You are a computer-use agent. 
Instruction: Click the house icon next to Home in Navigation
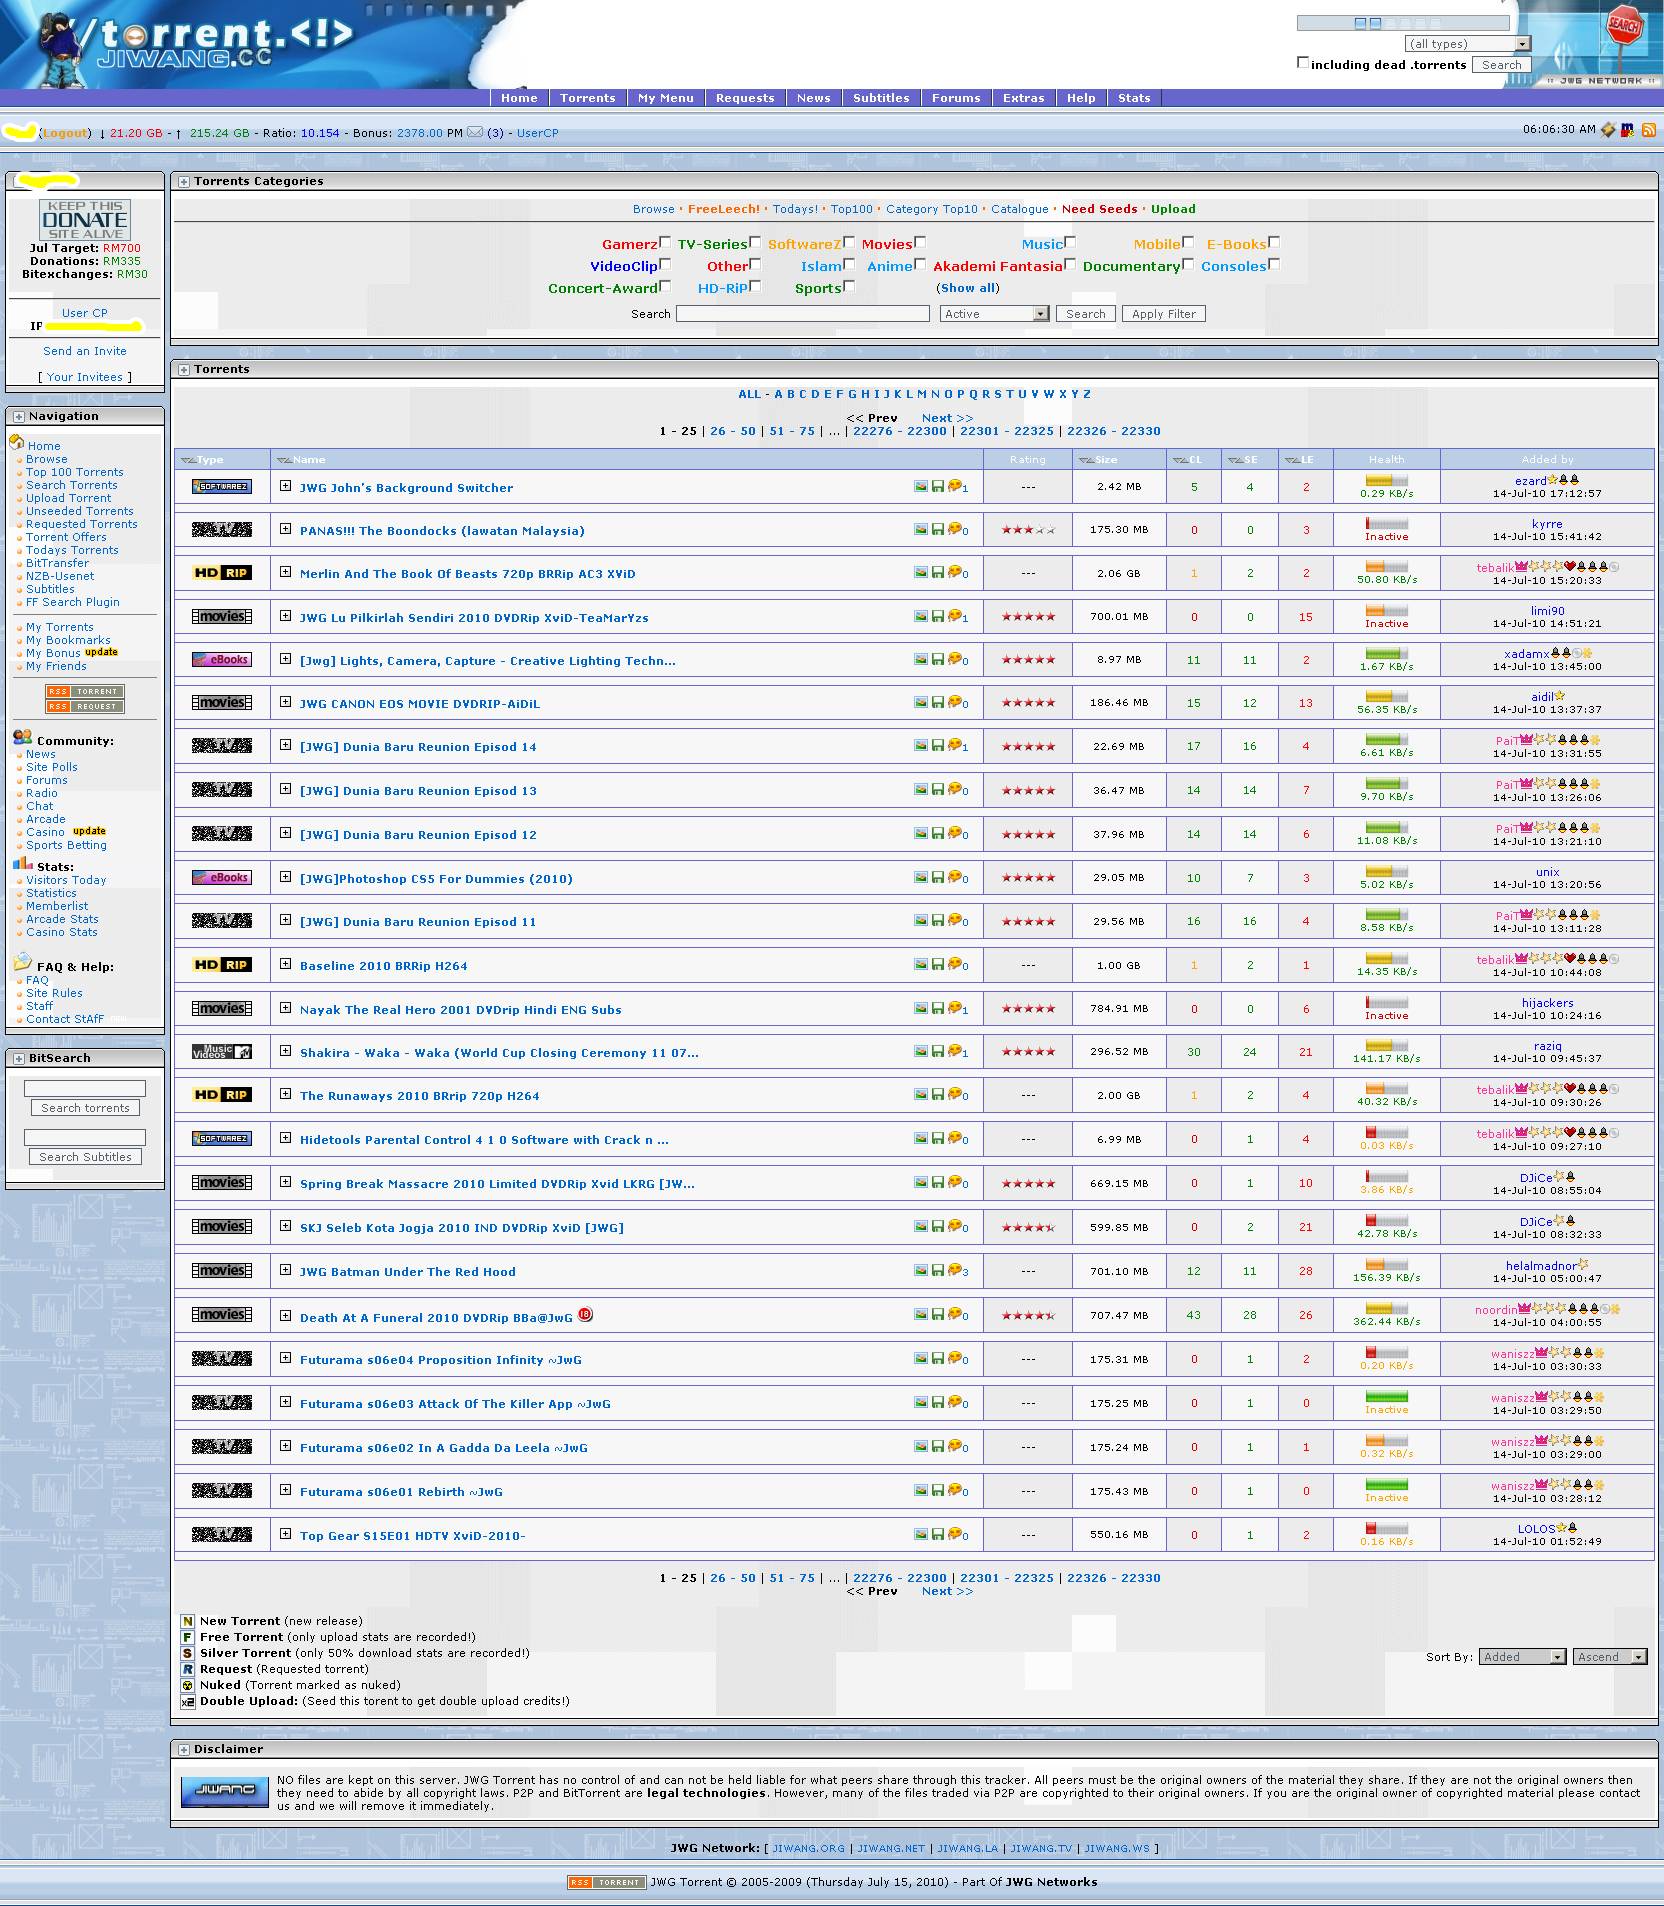point(16,443)
